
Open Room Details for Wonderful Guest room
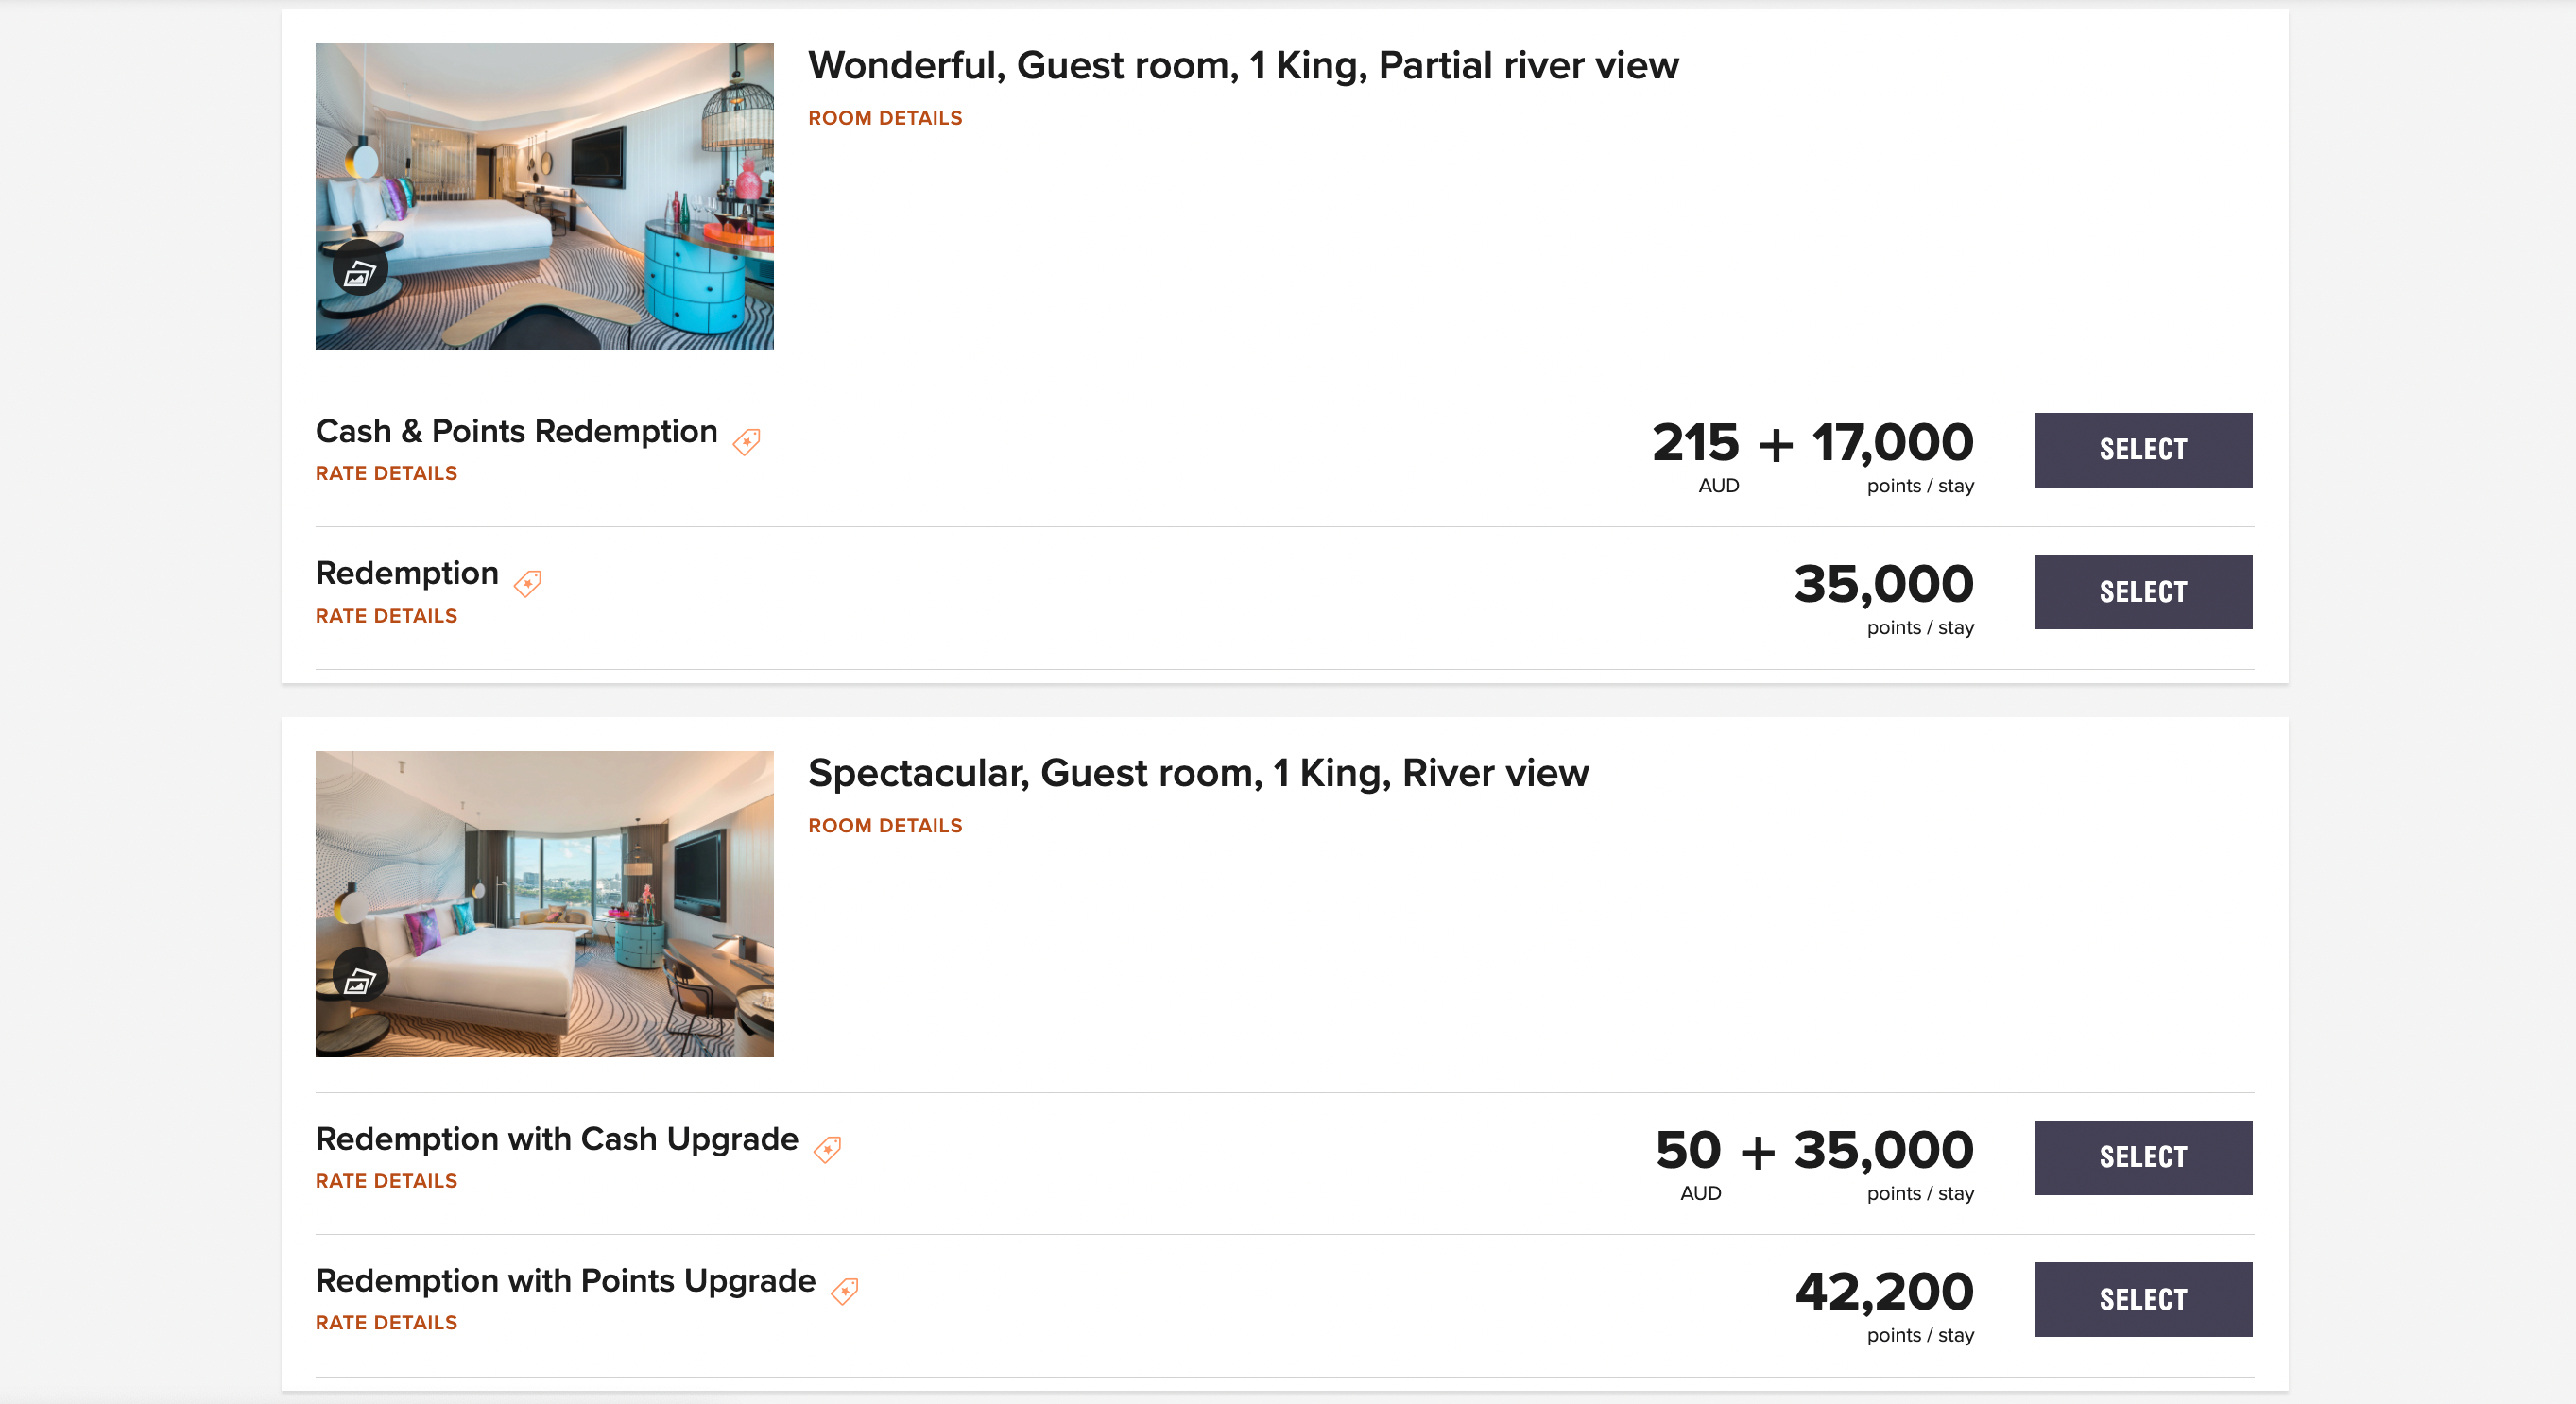click(884, 118)
